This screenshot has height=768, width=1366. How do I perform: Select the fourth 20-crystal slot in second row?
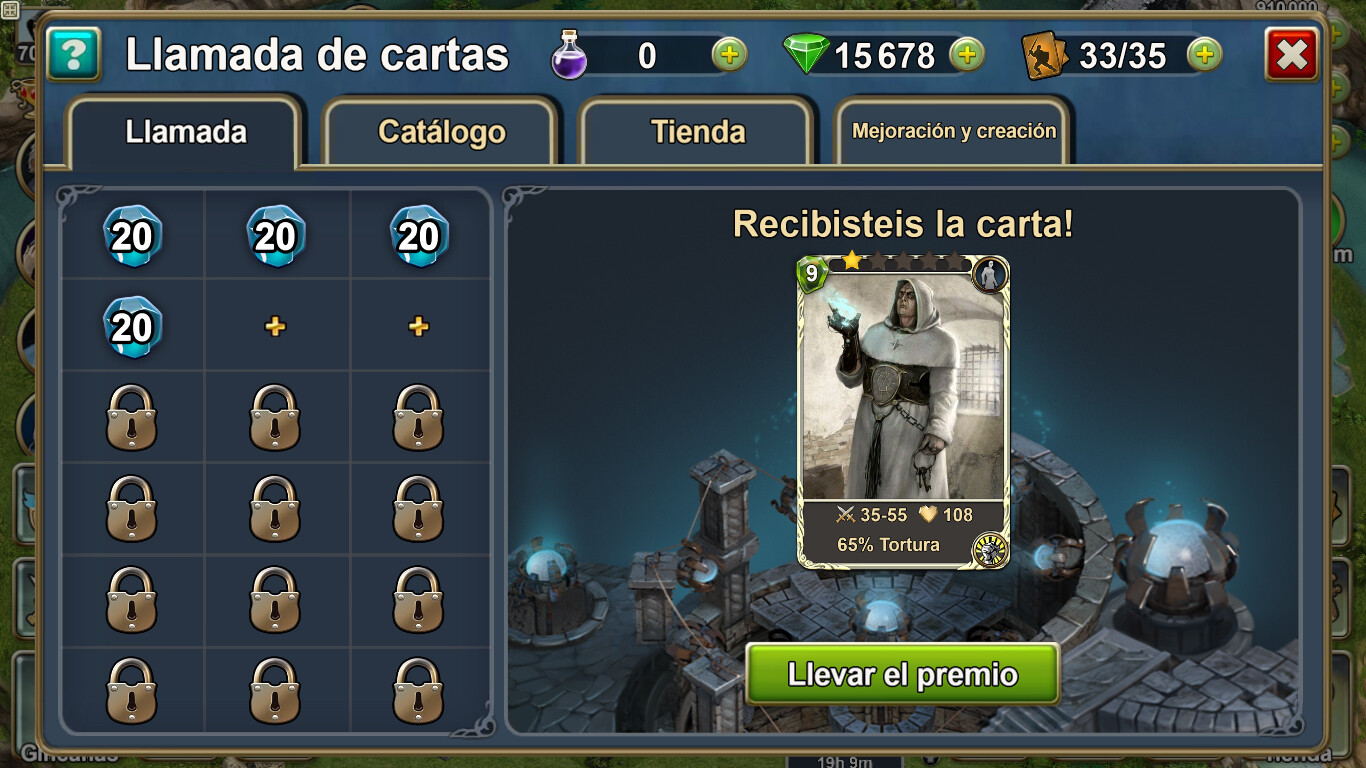tap(132, 327)
